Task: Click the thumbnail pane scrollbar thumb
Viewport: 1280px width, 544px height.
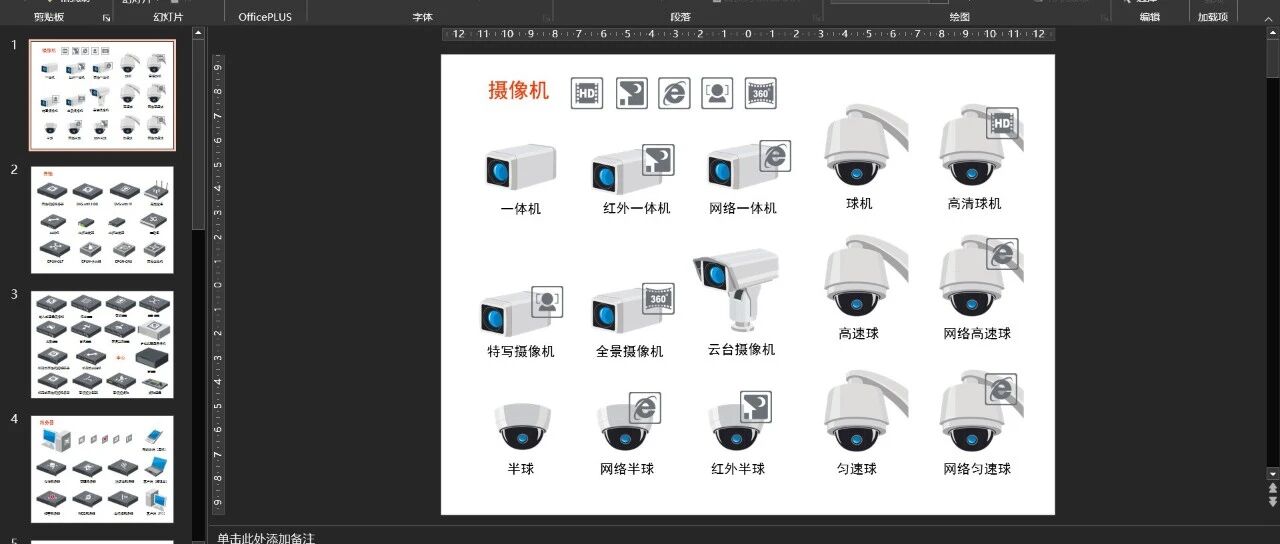Action: point(198,135)
